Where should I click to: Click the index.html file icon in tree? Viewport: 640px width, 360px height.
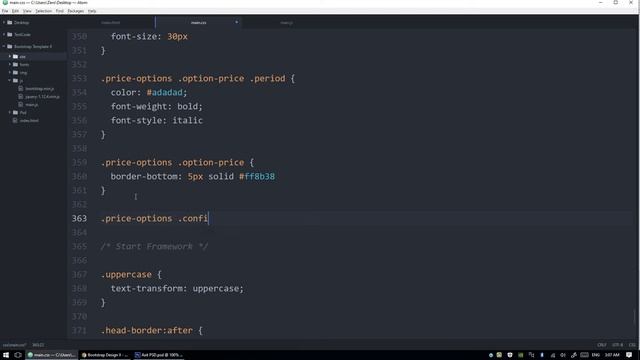pyautogui.click(x=16, y=121)
